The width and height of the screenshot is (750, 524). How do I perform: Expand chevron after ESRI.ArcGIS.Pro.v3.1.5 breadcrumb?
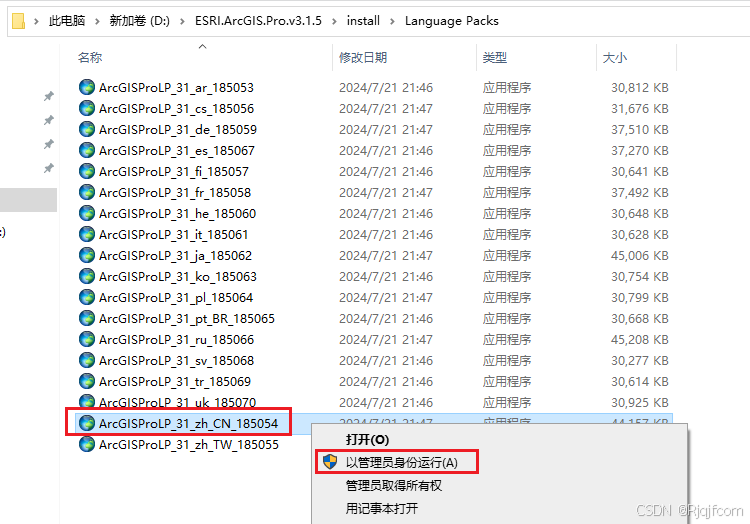pyautogui.click(x=334, y=21)
